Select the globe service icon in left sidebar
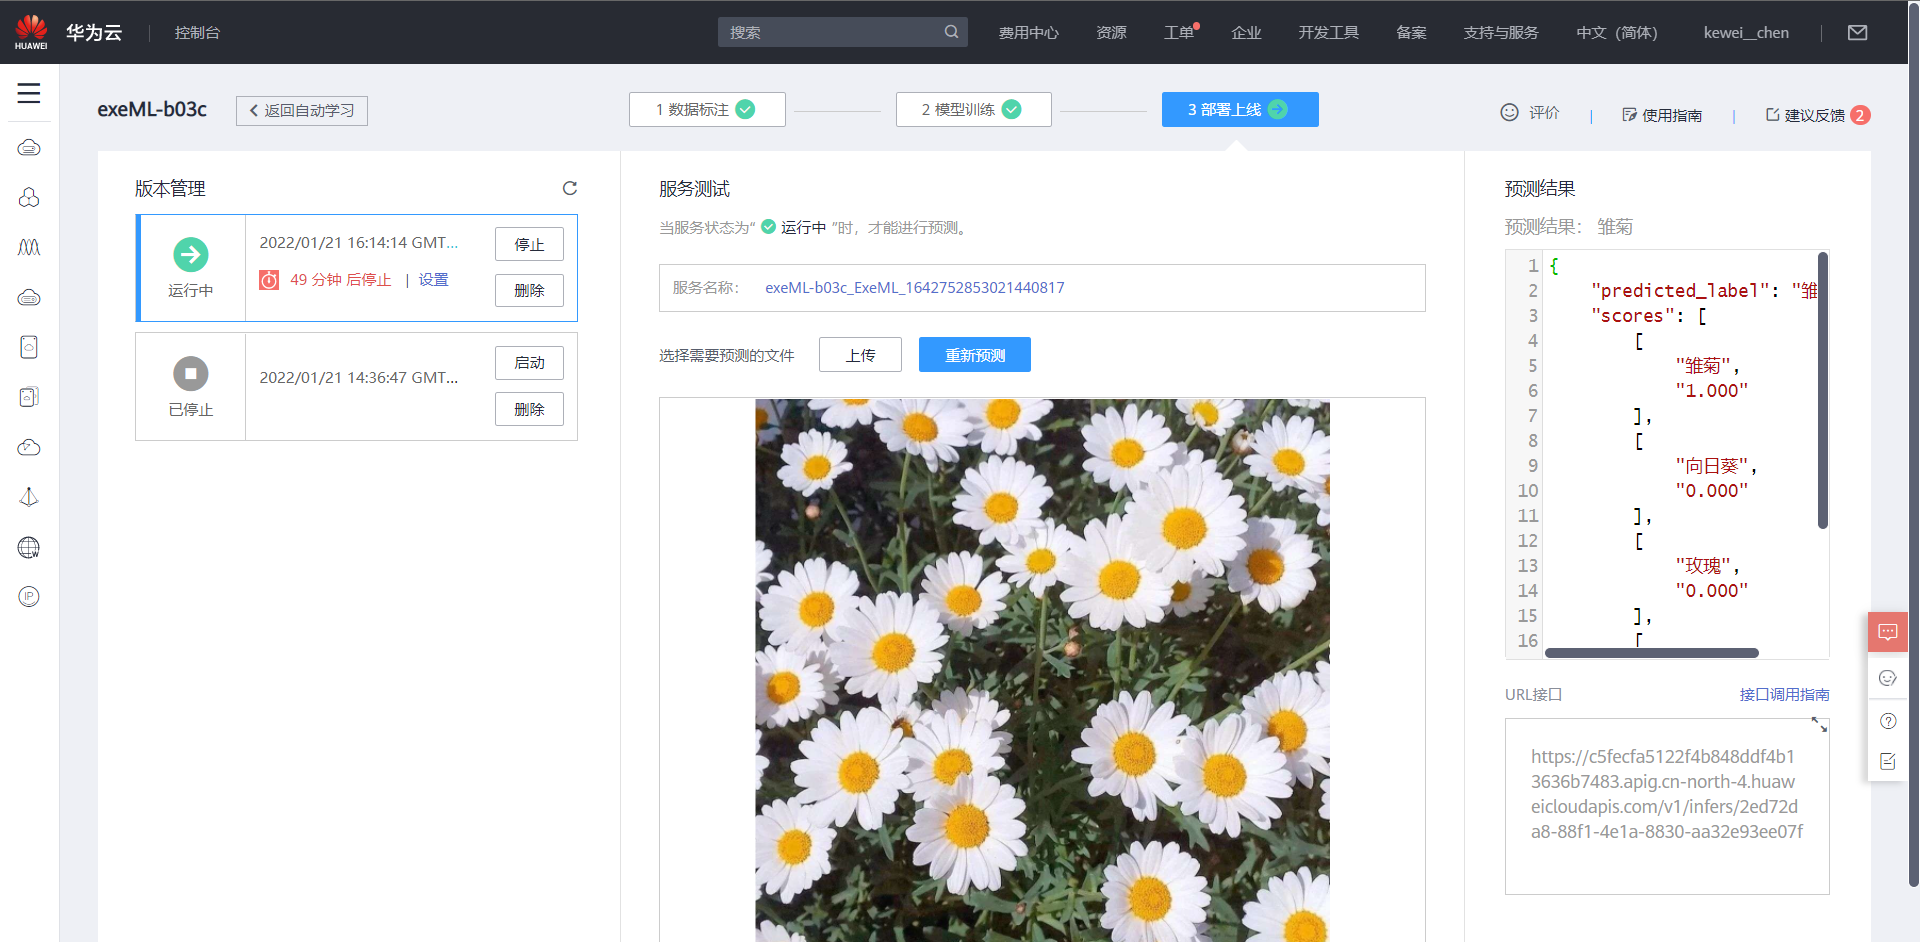This screenshot has width=1920, height=942. click(x=29, y=547)
